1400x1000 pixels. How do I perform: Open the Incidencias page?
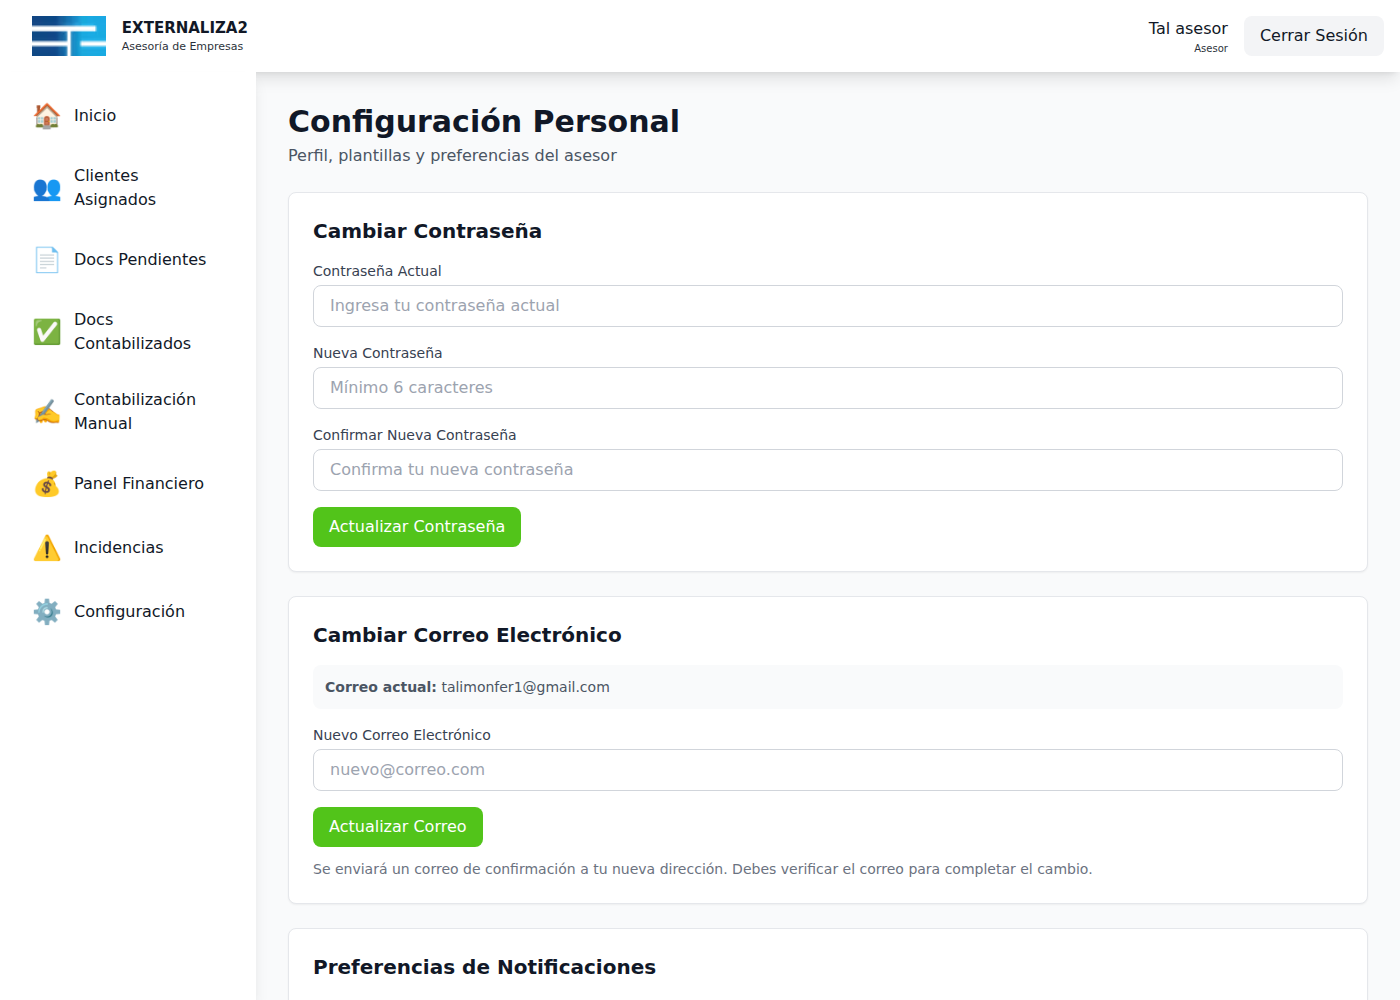pos(118,548)
